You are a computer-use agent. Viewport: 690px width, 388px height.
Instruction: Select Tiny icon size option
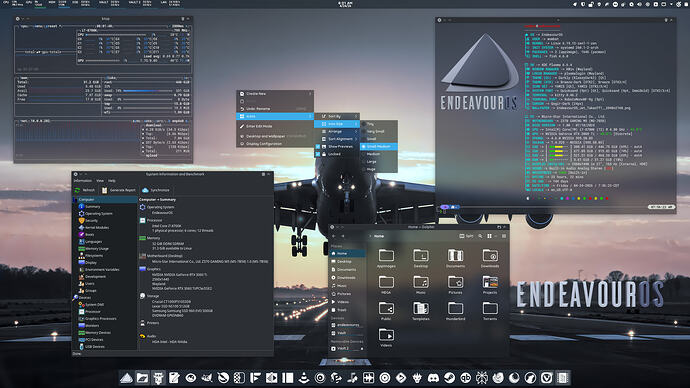[x=379, y=124]
